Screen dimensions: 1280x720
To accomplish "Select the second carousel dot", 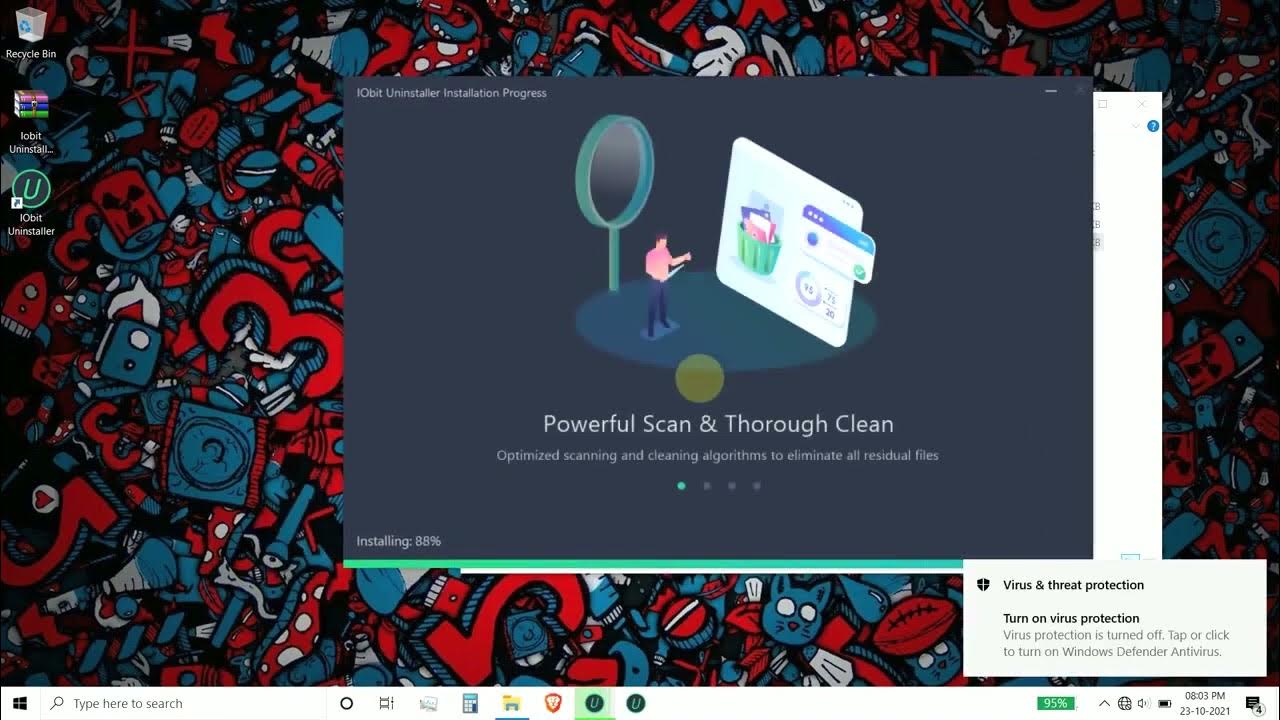I will pyautogui.click(x=707, y=486).
